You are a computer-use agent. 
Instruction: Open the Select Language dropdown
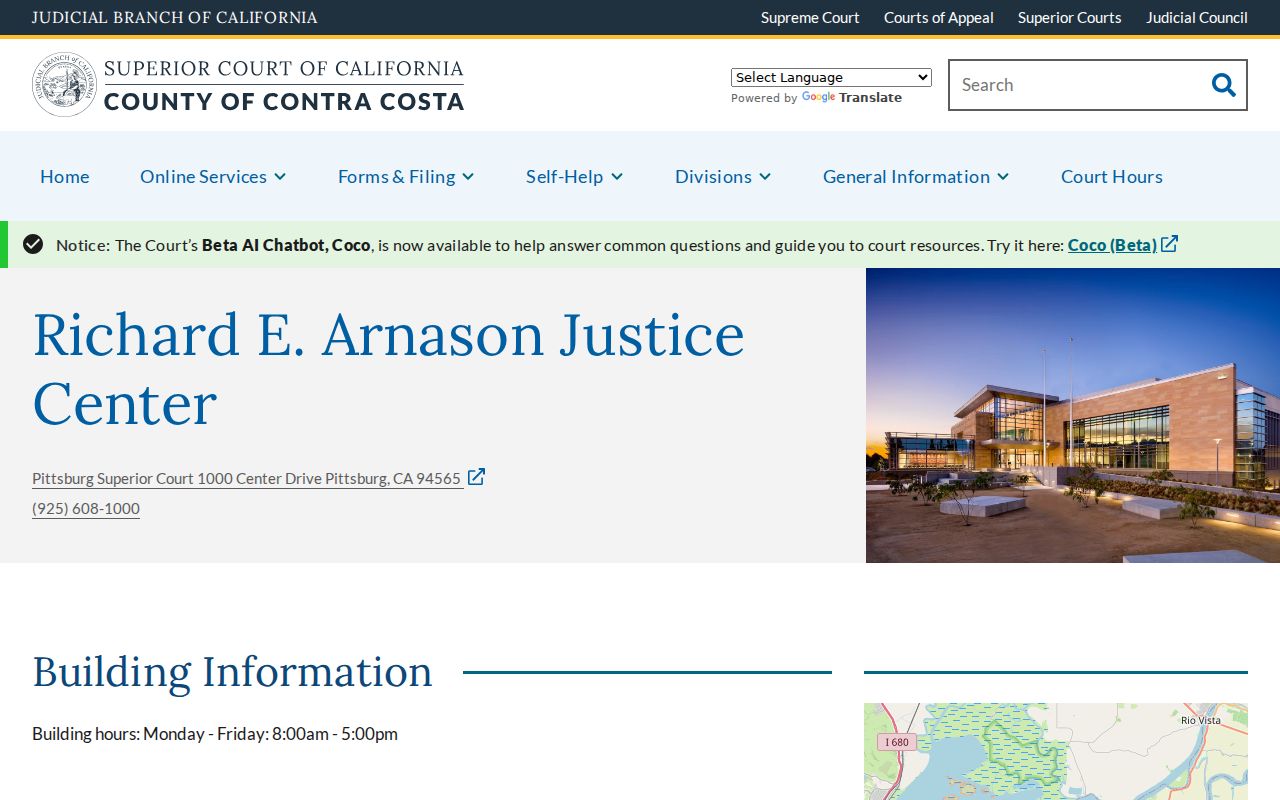[x=831, y=77]
